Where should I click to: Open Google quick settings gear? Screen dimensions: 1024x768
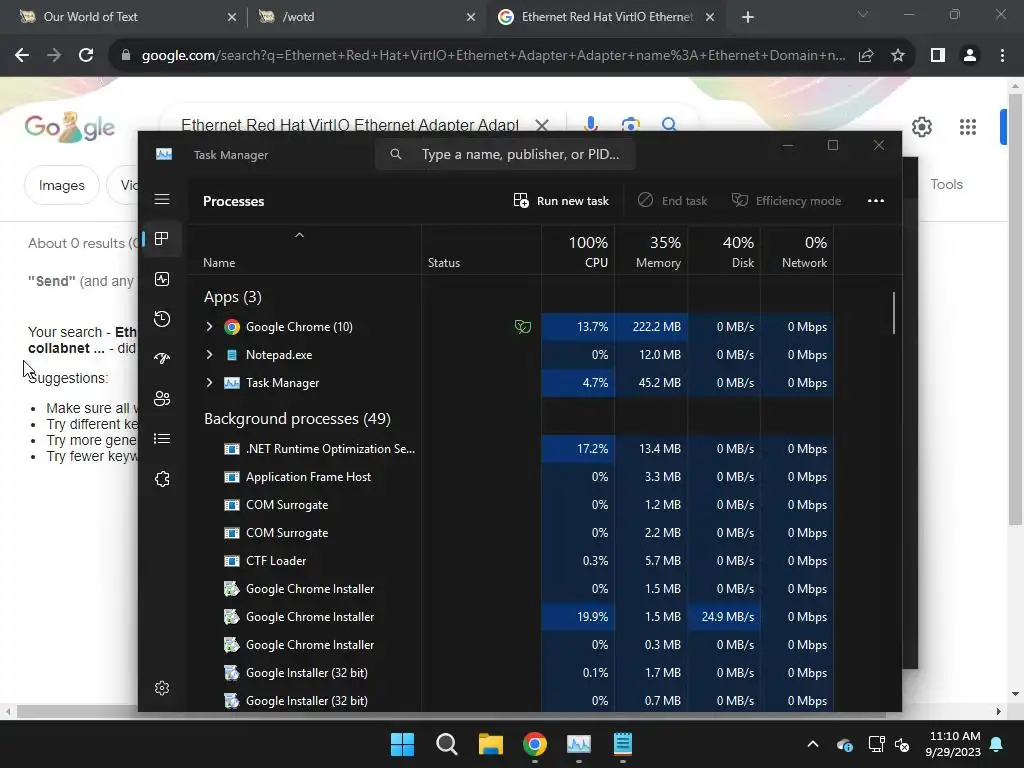(921, 127)
